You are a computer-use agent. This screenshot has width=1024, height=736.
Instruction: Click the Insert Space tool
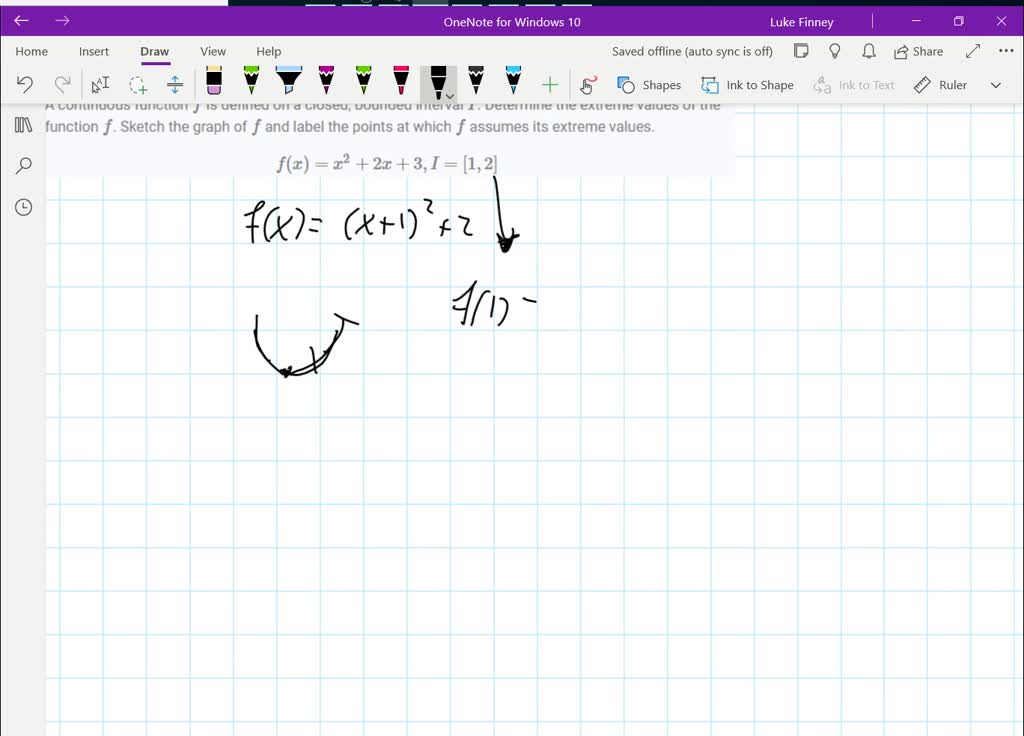175,84
